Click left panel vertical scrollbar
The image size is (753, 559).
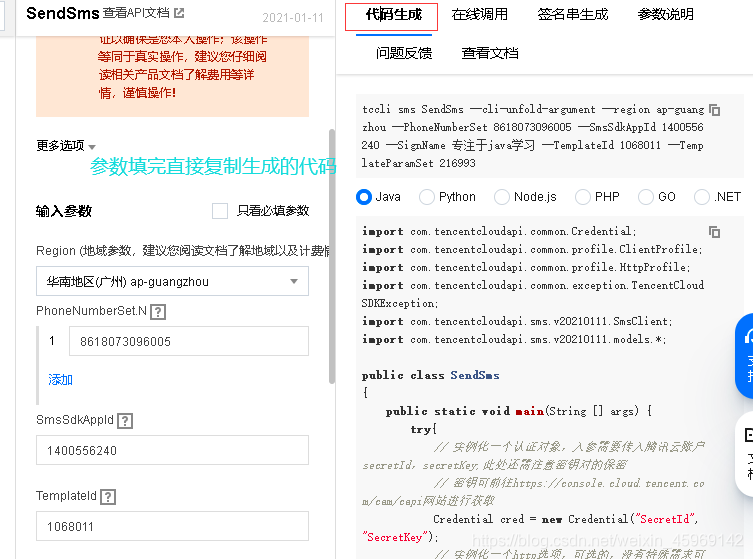[x=331, y=256]
